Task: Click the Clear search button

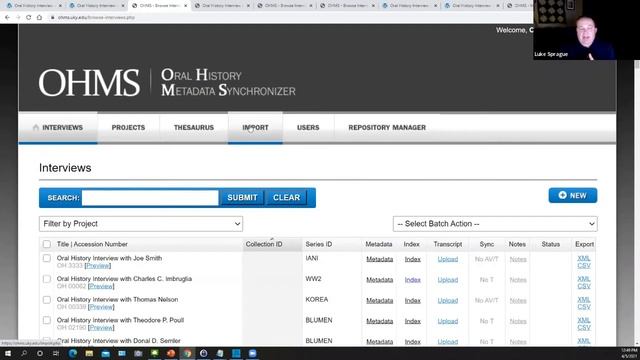Action: click(287, 198)
